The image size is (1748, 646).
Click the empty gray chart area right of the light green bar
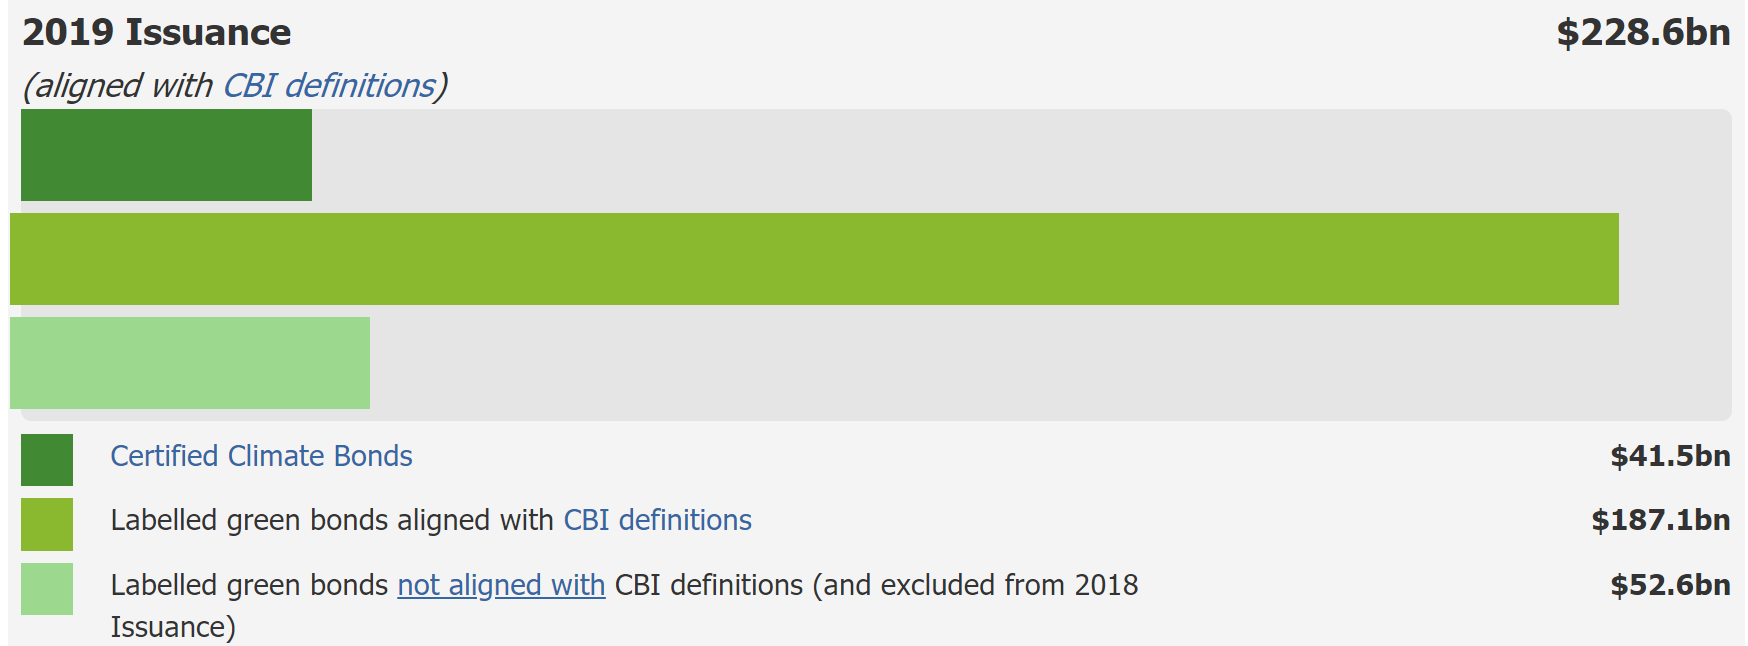[x=1050, y=363]
